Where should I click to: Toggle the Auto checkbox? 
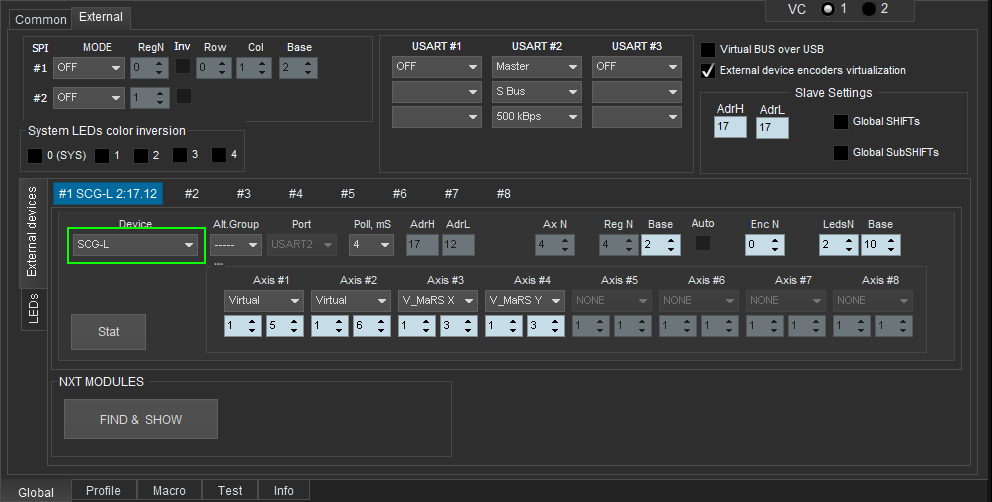pos(703,243)
